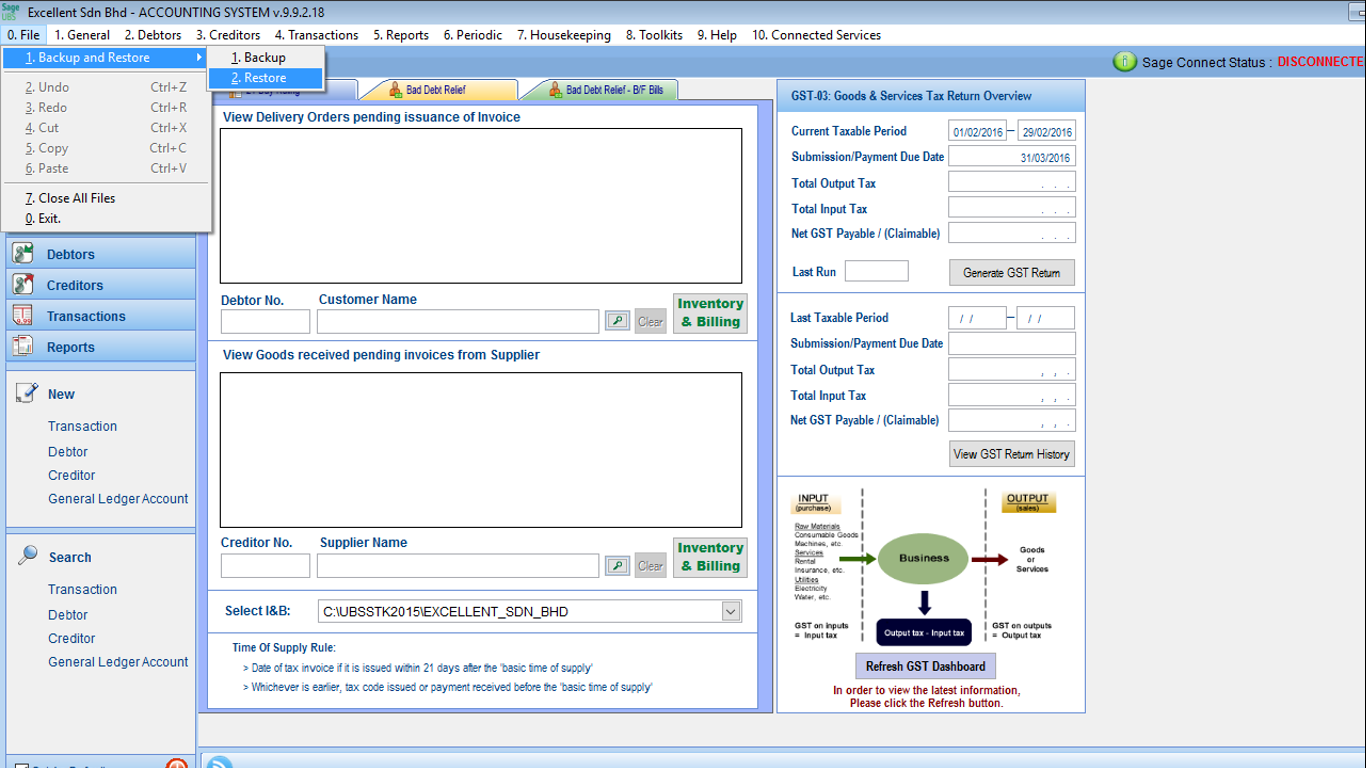The width and height of the screenshot is (1366, 768).
Task: Click the Transactions sidebar button label
Action: [x=86, y=316]
